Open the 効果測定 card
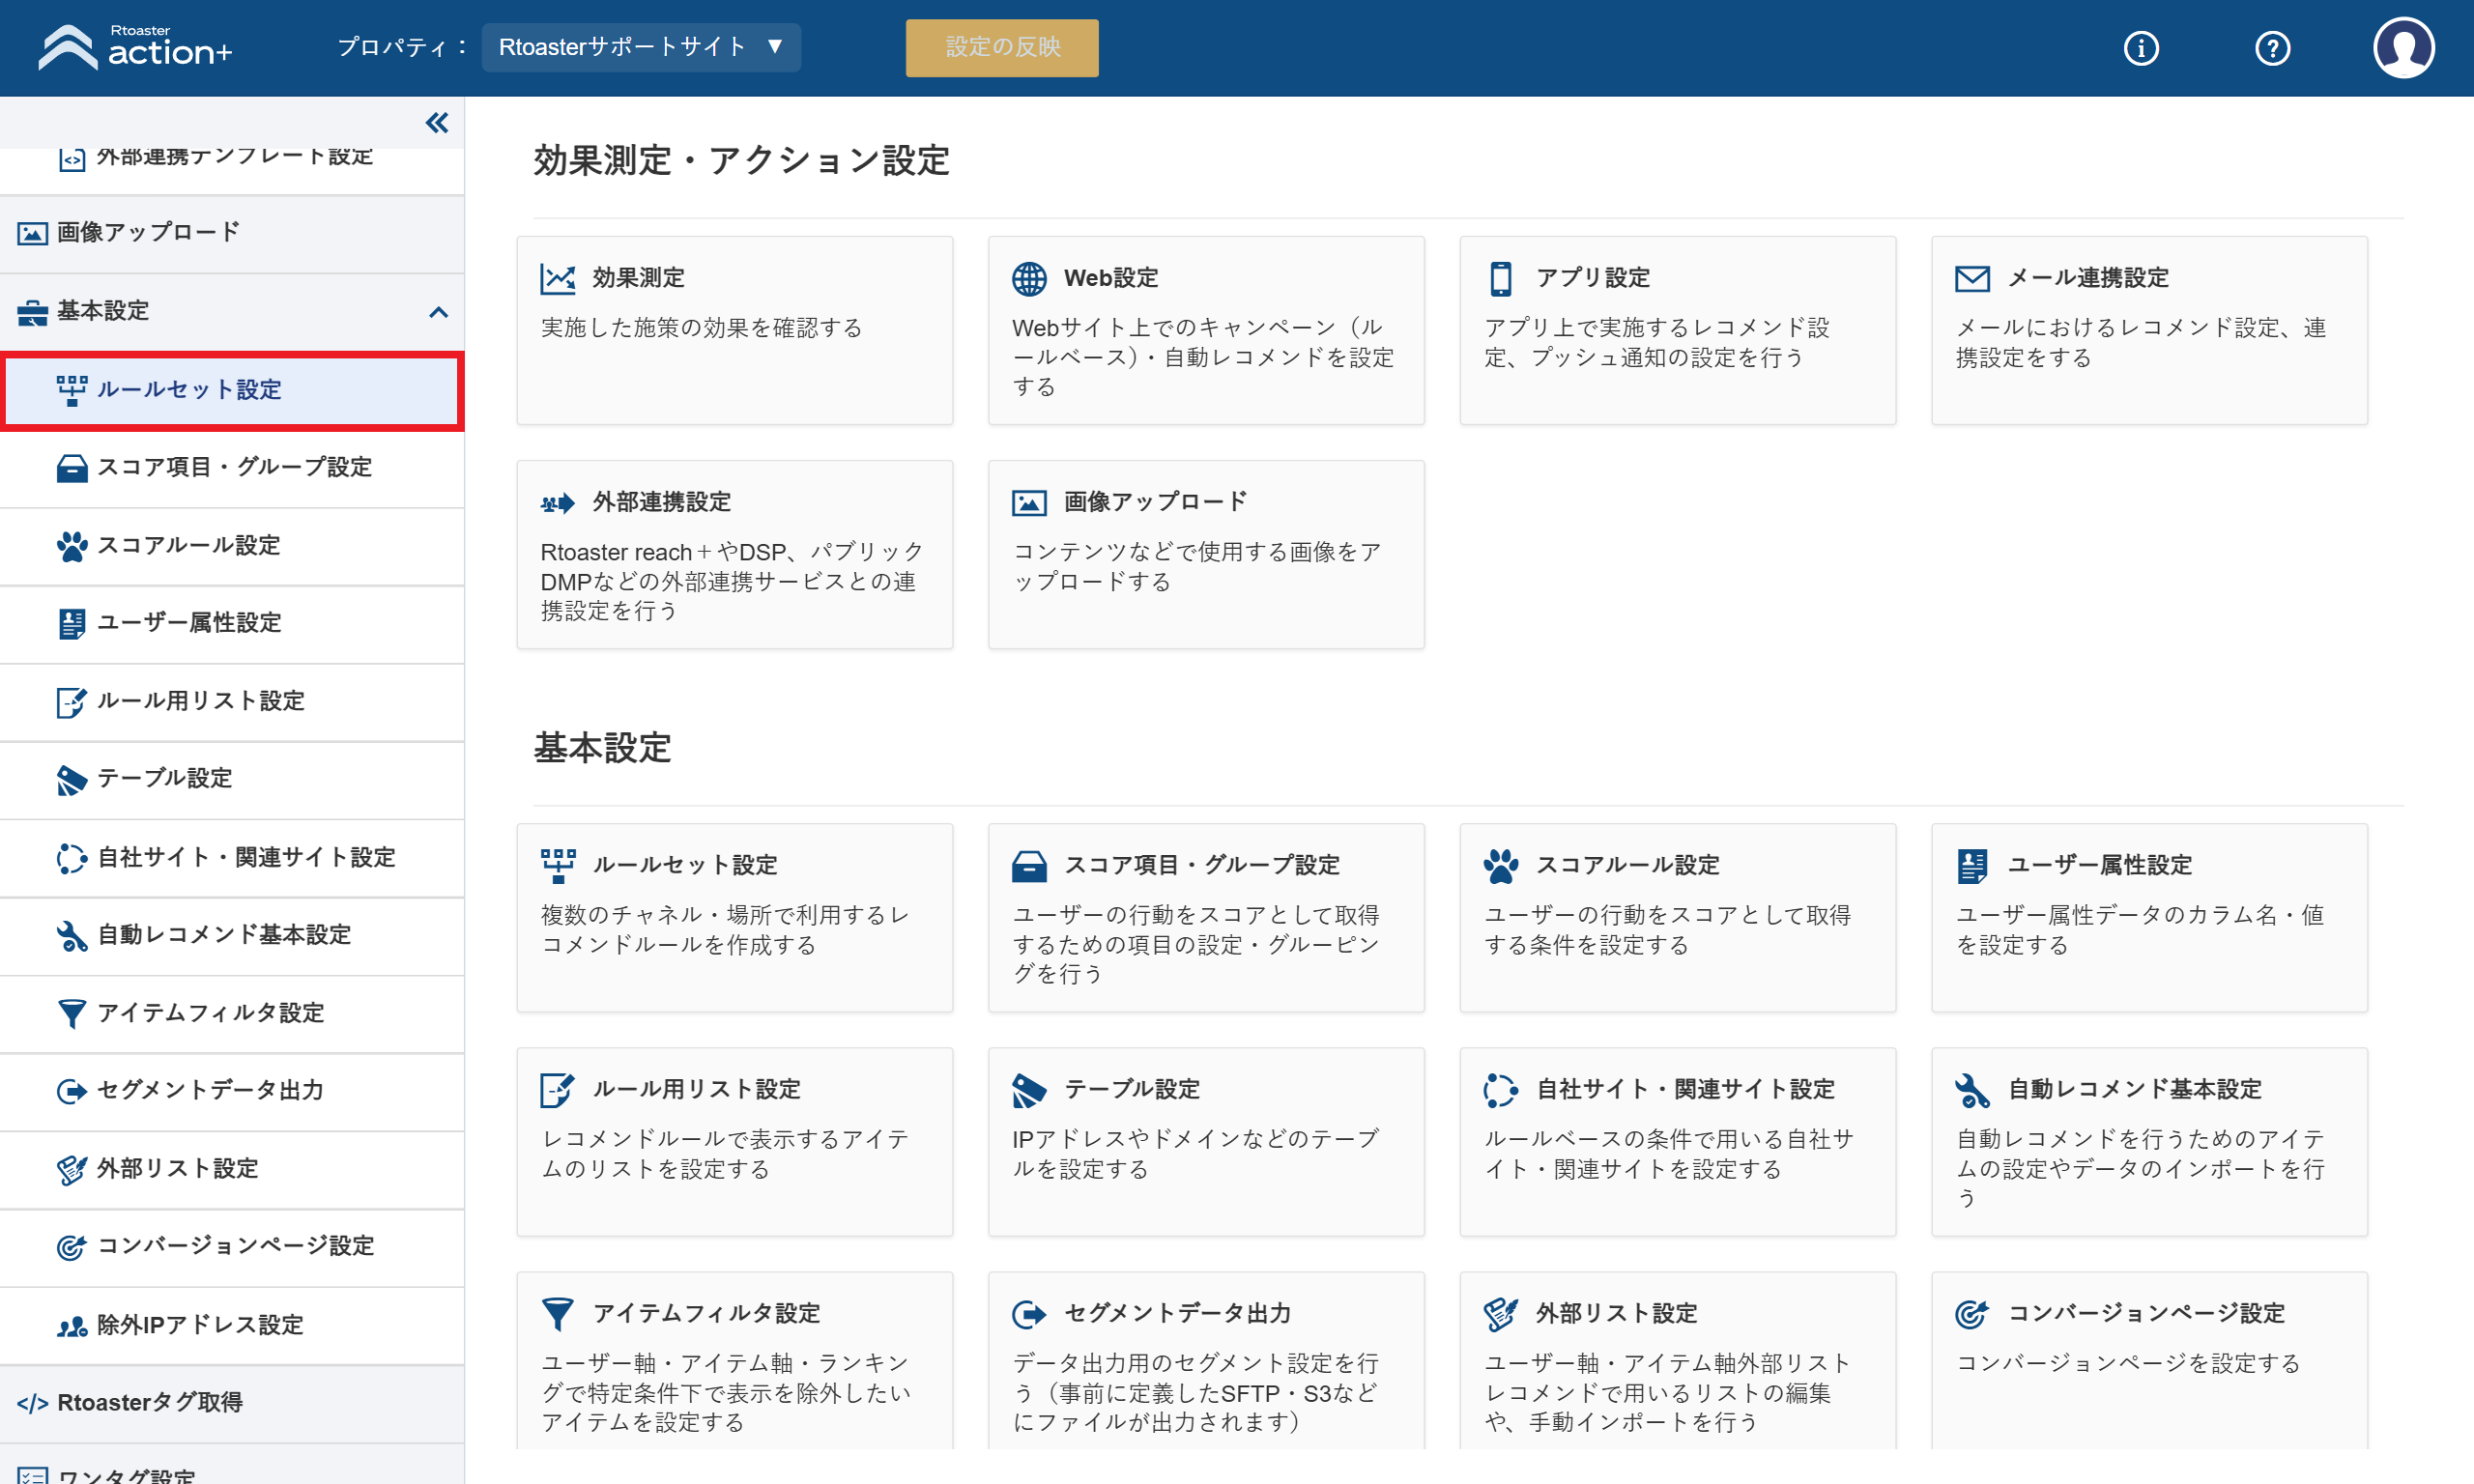Viewport: 2474px width, 1484px height. click(x=734, y=330)
